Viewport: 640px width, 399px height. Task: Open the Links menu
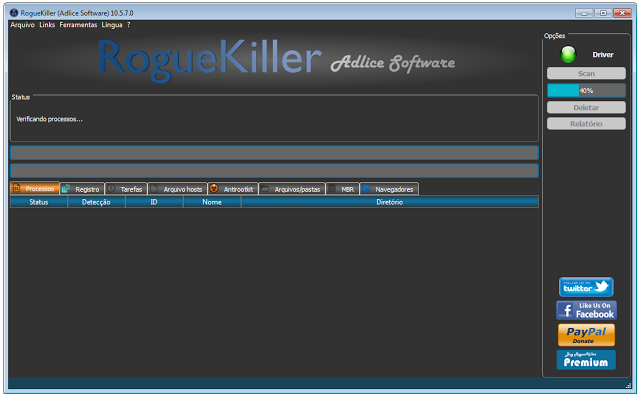(47, 25)
